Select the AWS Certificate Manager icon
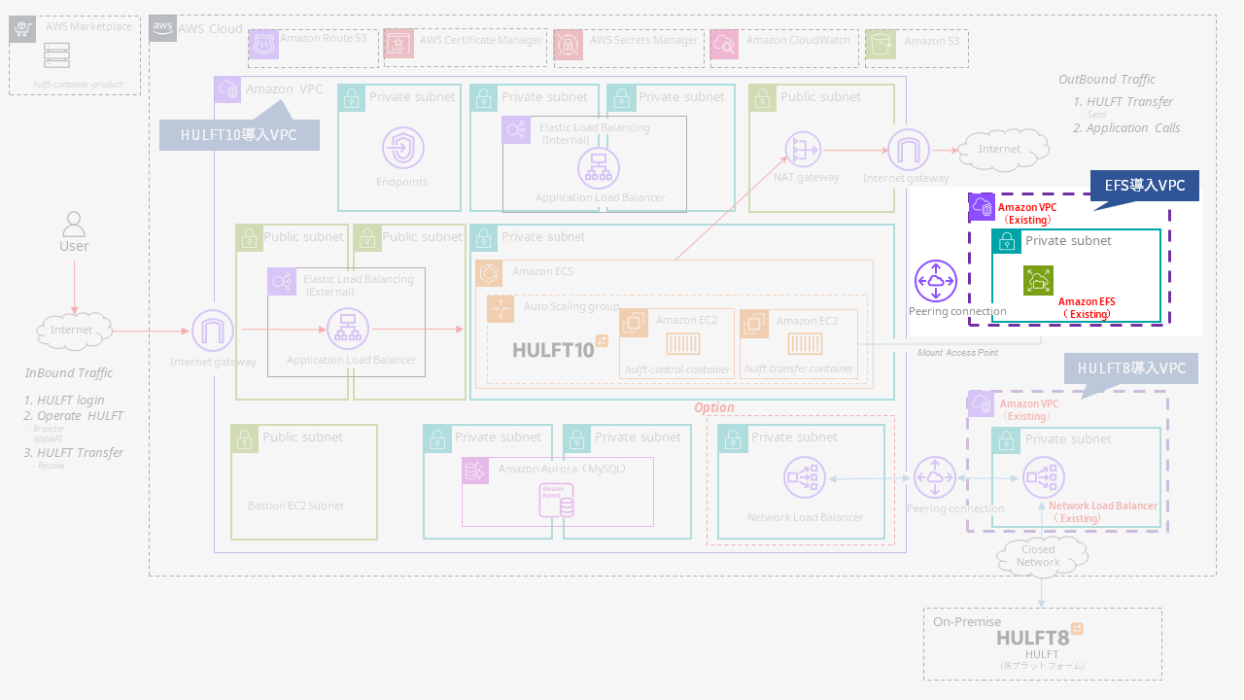The image size is (1244, 700). (399, 44)
